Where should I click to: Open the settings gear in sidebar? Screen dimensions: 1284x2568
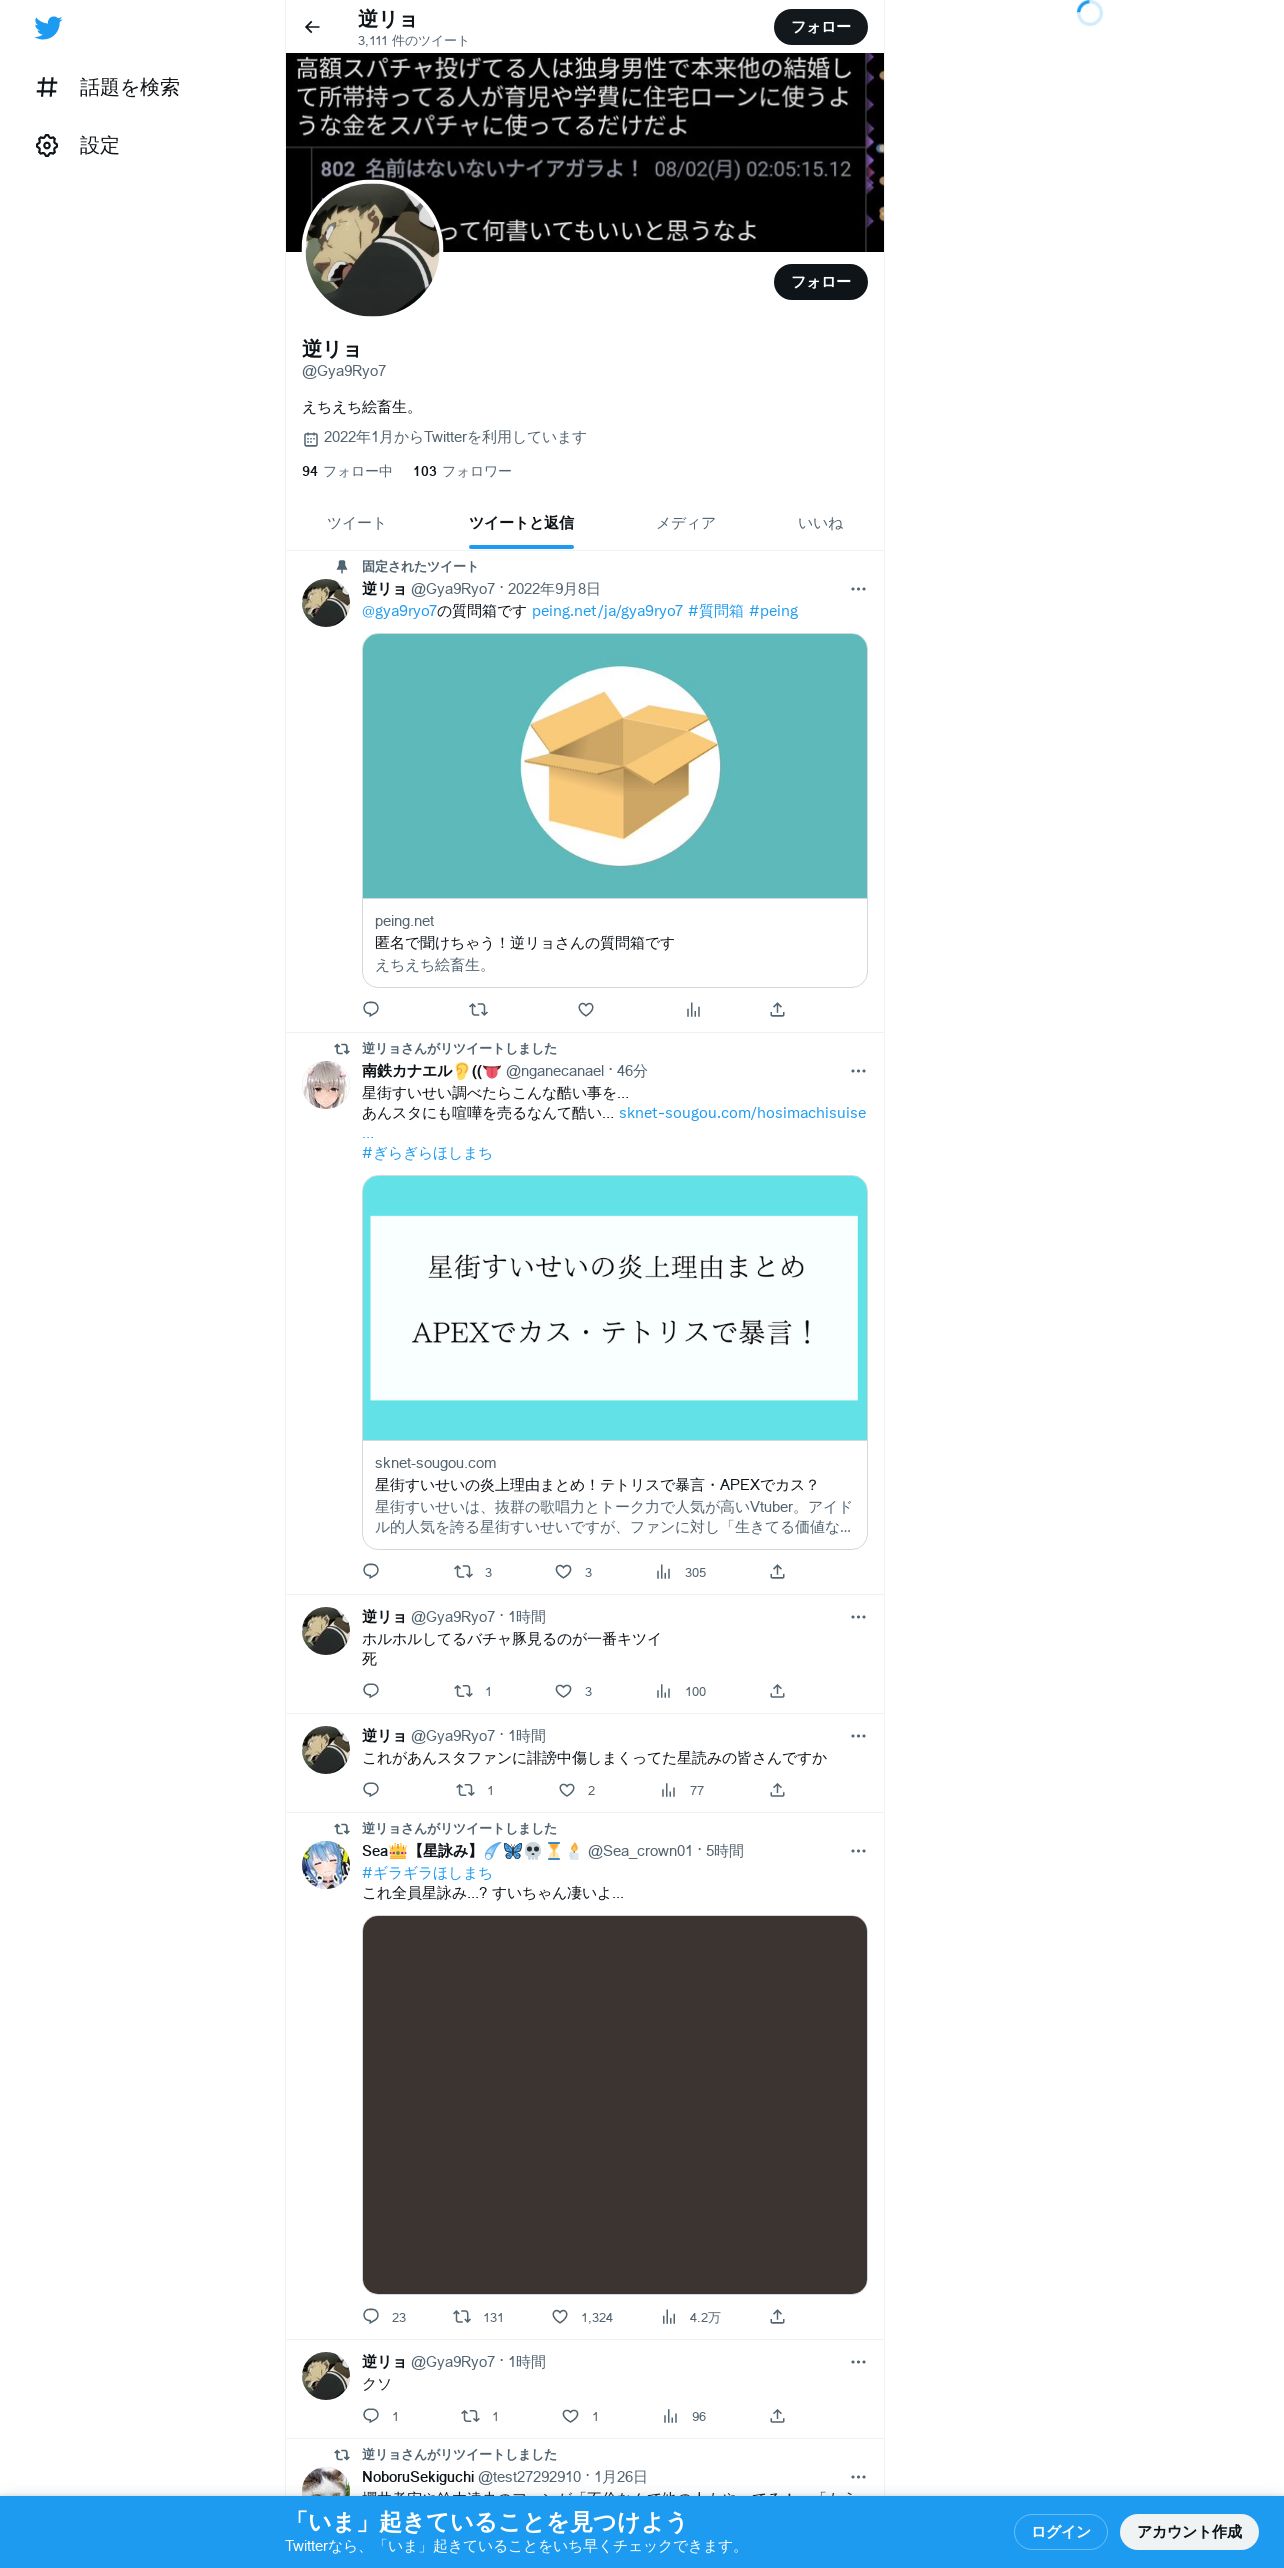[x=47, y=146]
